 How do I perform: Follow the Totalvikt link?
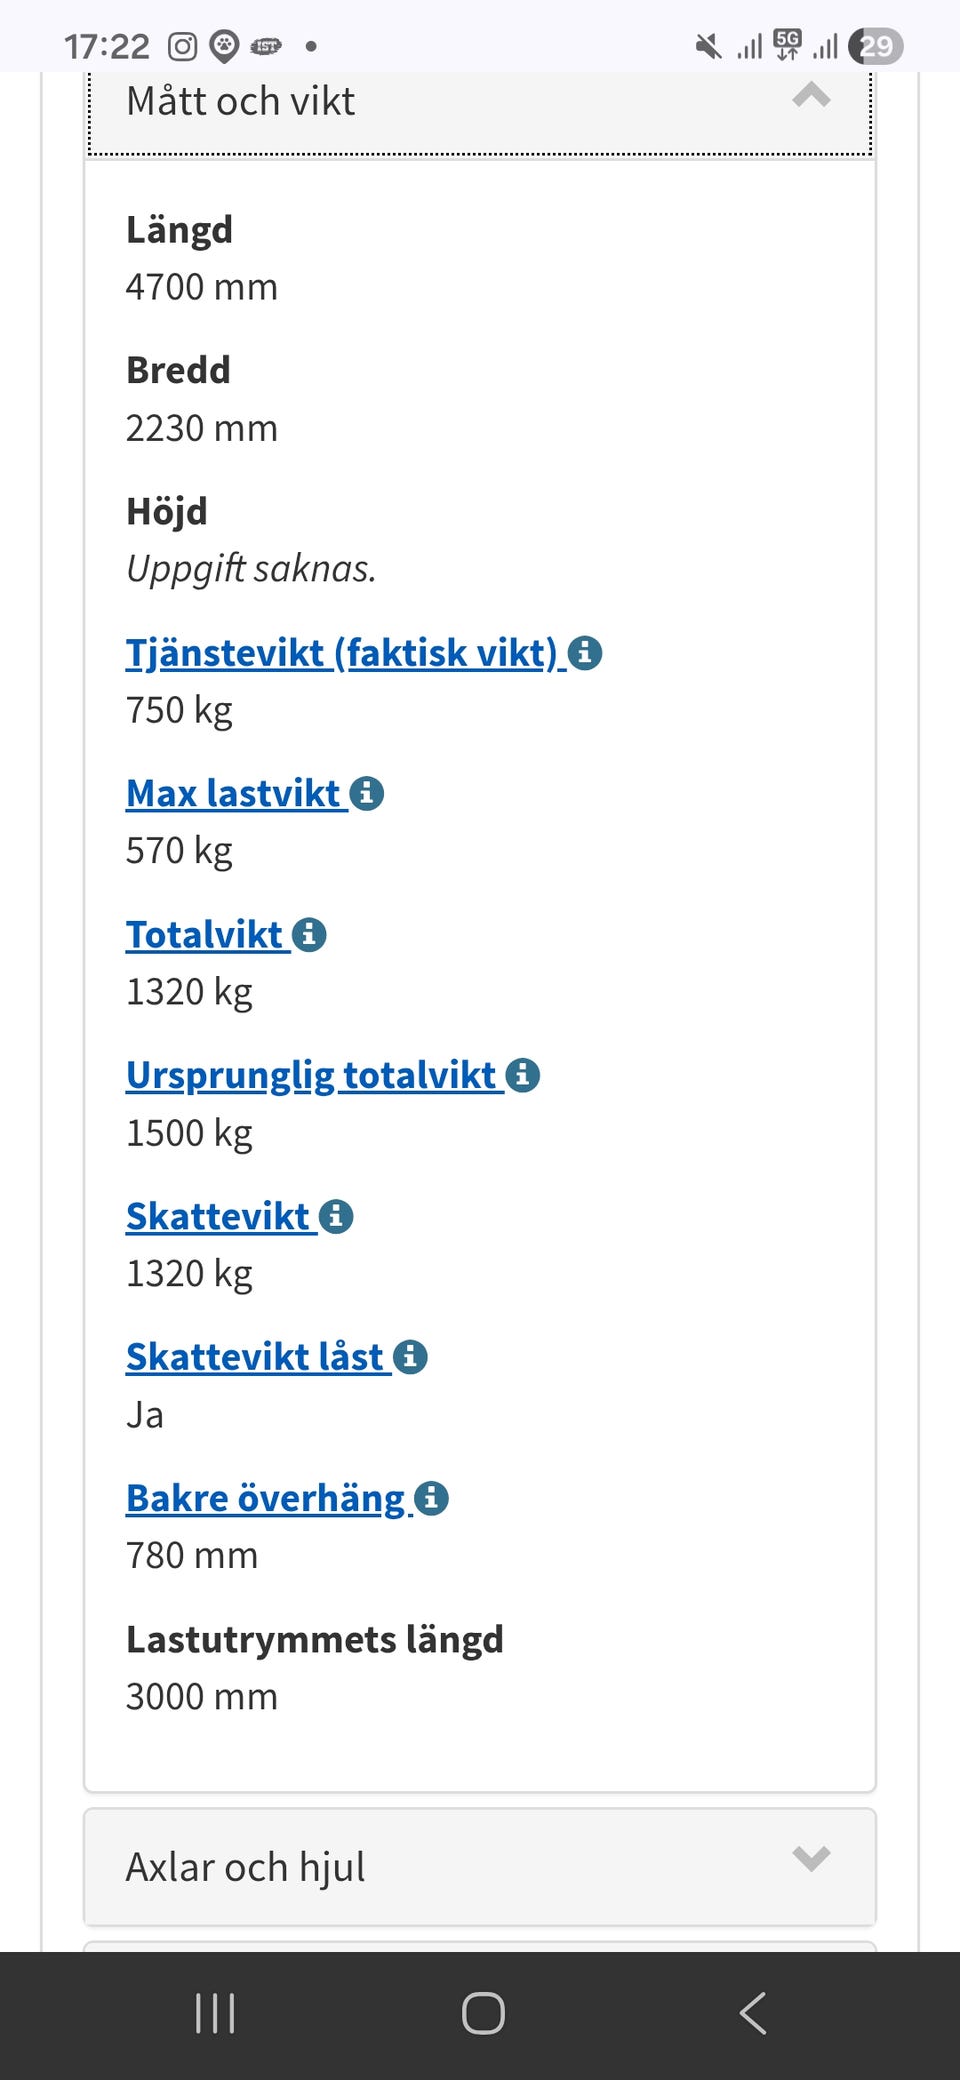tap(205, 935)
